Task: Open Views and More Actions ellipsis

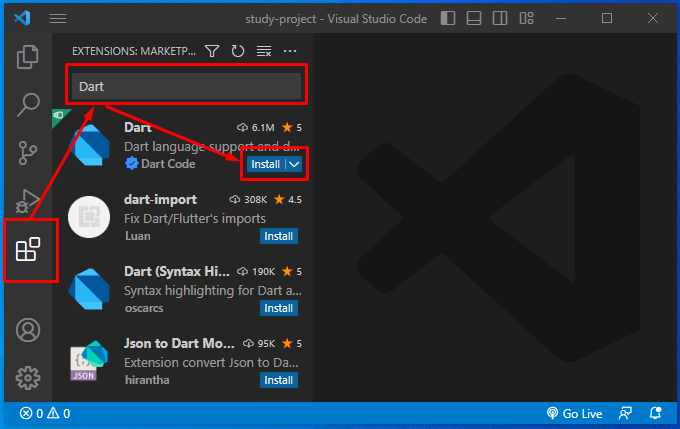Action: (x=290, y=51)
